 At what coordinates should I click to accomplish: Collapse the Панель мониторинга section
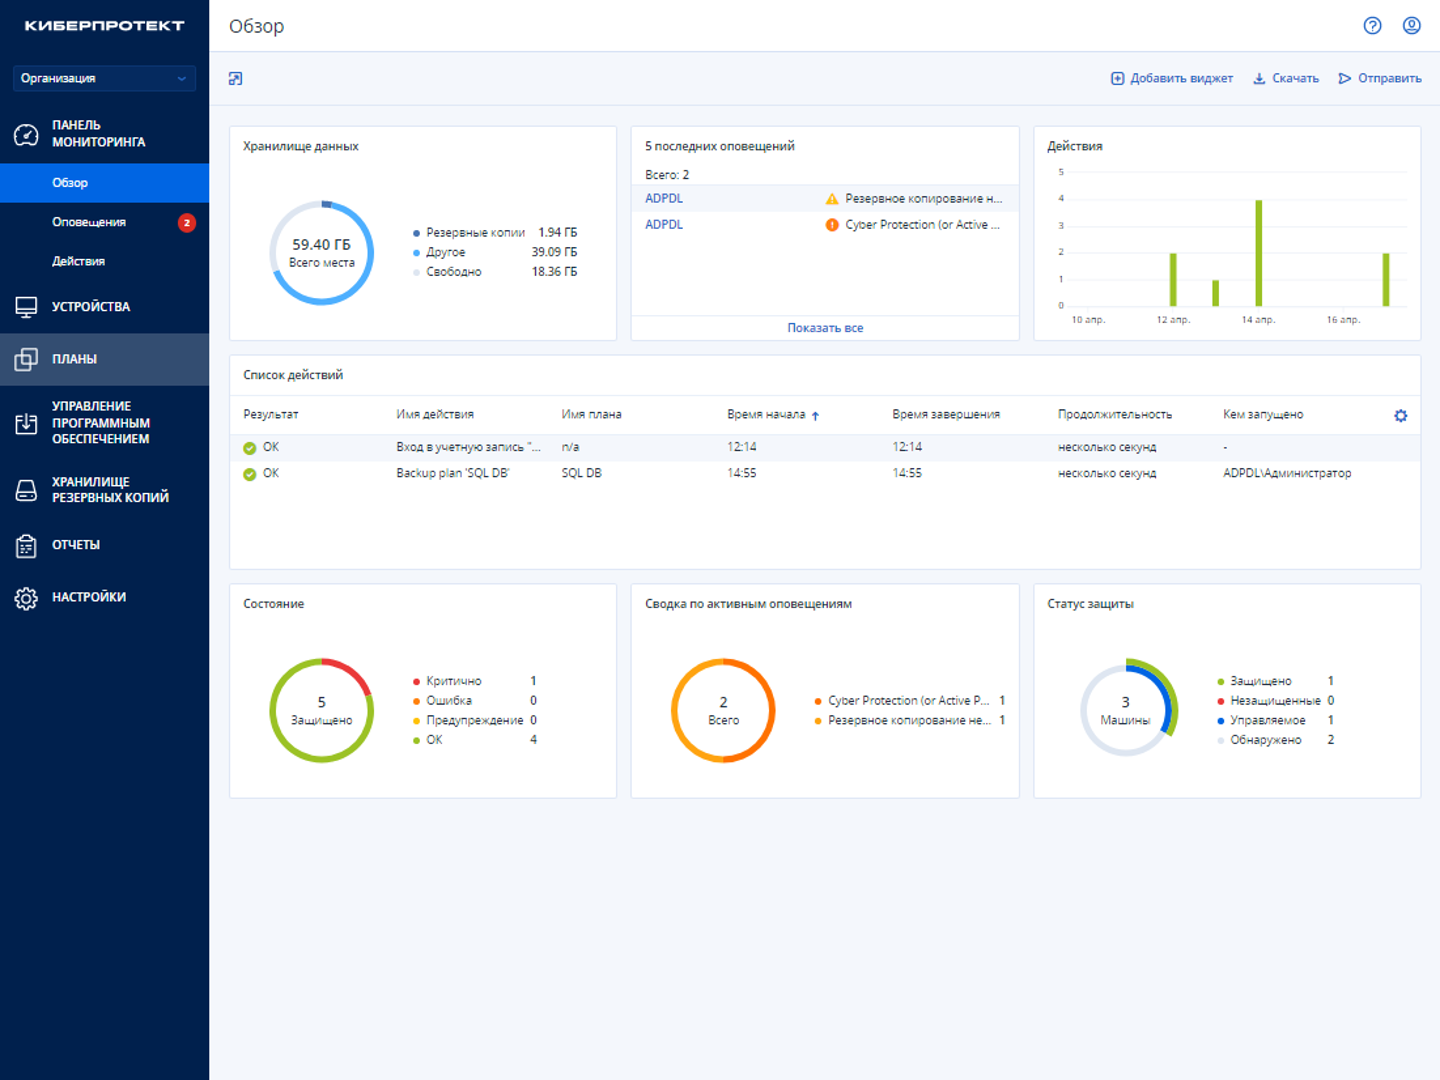click(98, 134)
